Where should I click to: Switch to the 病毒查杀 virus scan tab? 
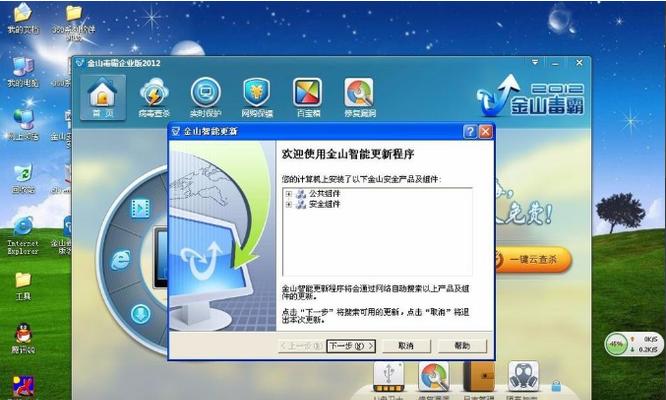click(154, 98)
